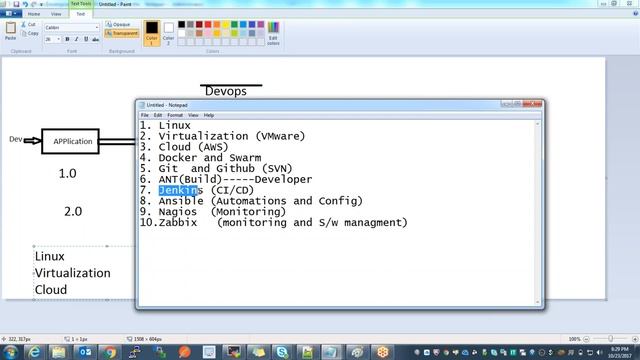This screenshot has width=640, height=360.
Task: Click the Save icon in quick access toolbar
Action: click(x=16, y=4)
